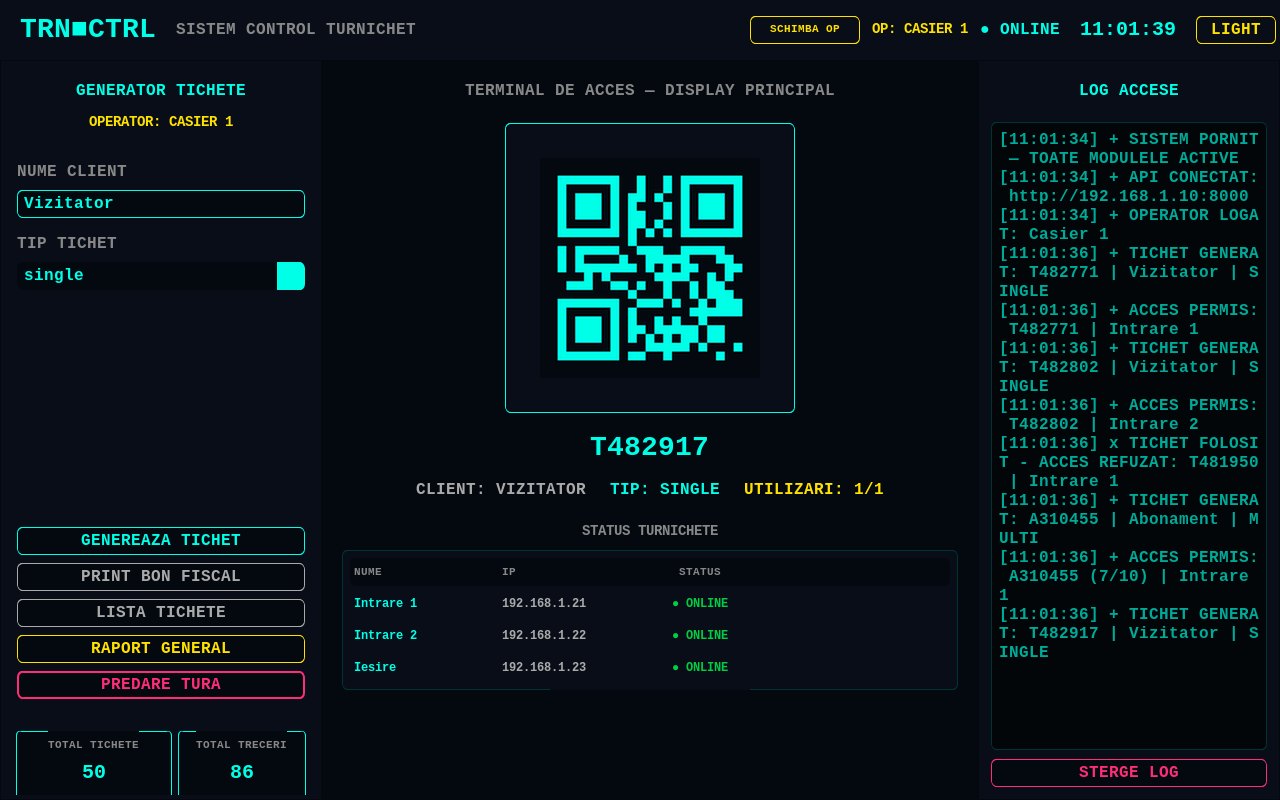
Task: Click IP address 192.168.1.23
Action: [544, 668]
